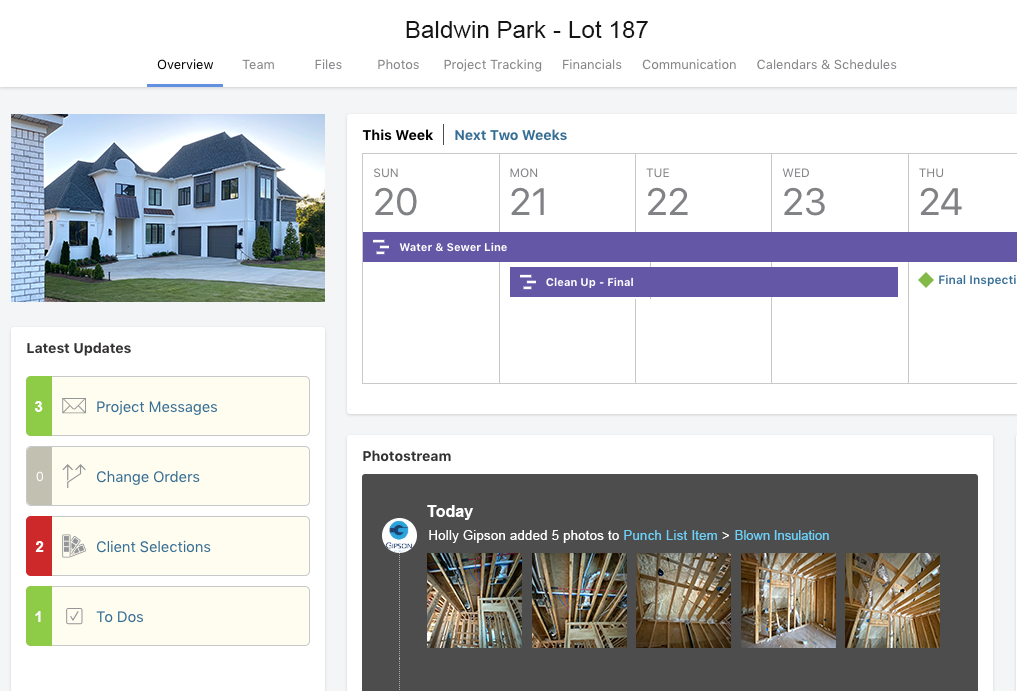View the last Photostream thumbnail

click(x=892, y=600)
